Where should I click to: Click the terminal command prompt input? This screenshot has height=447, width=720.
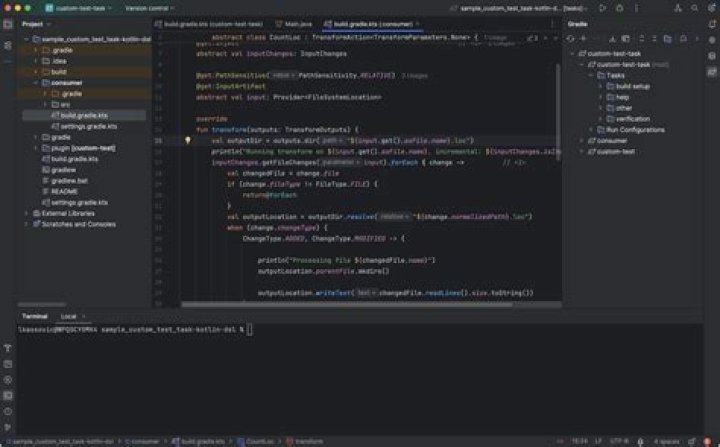(x=250, y=329)
